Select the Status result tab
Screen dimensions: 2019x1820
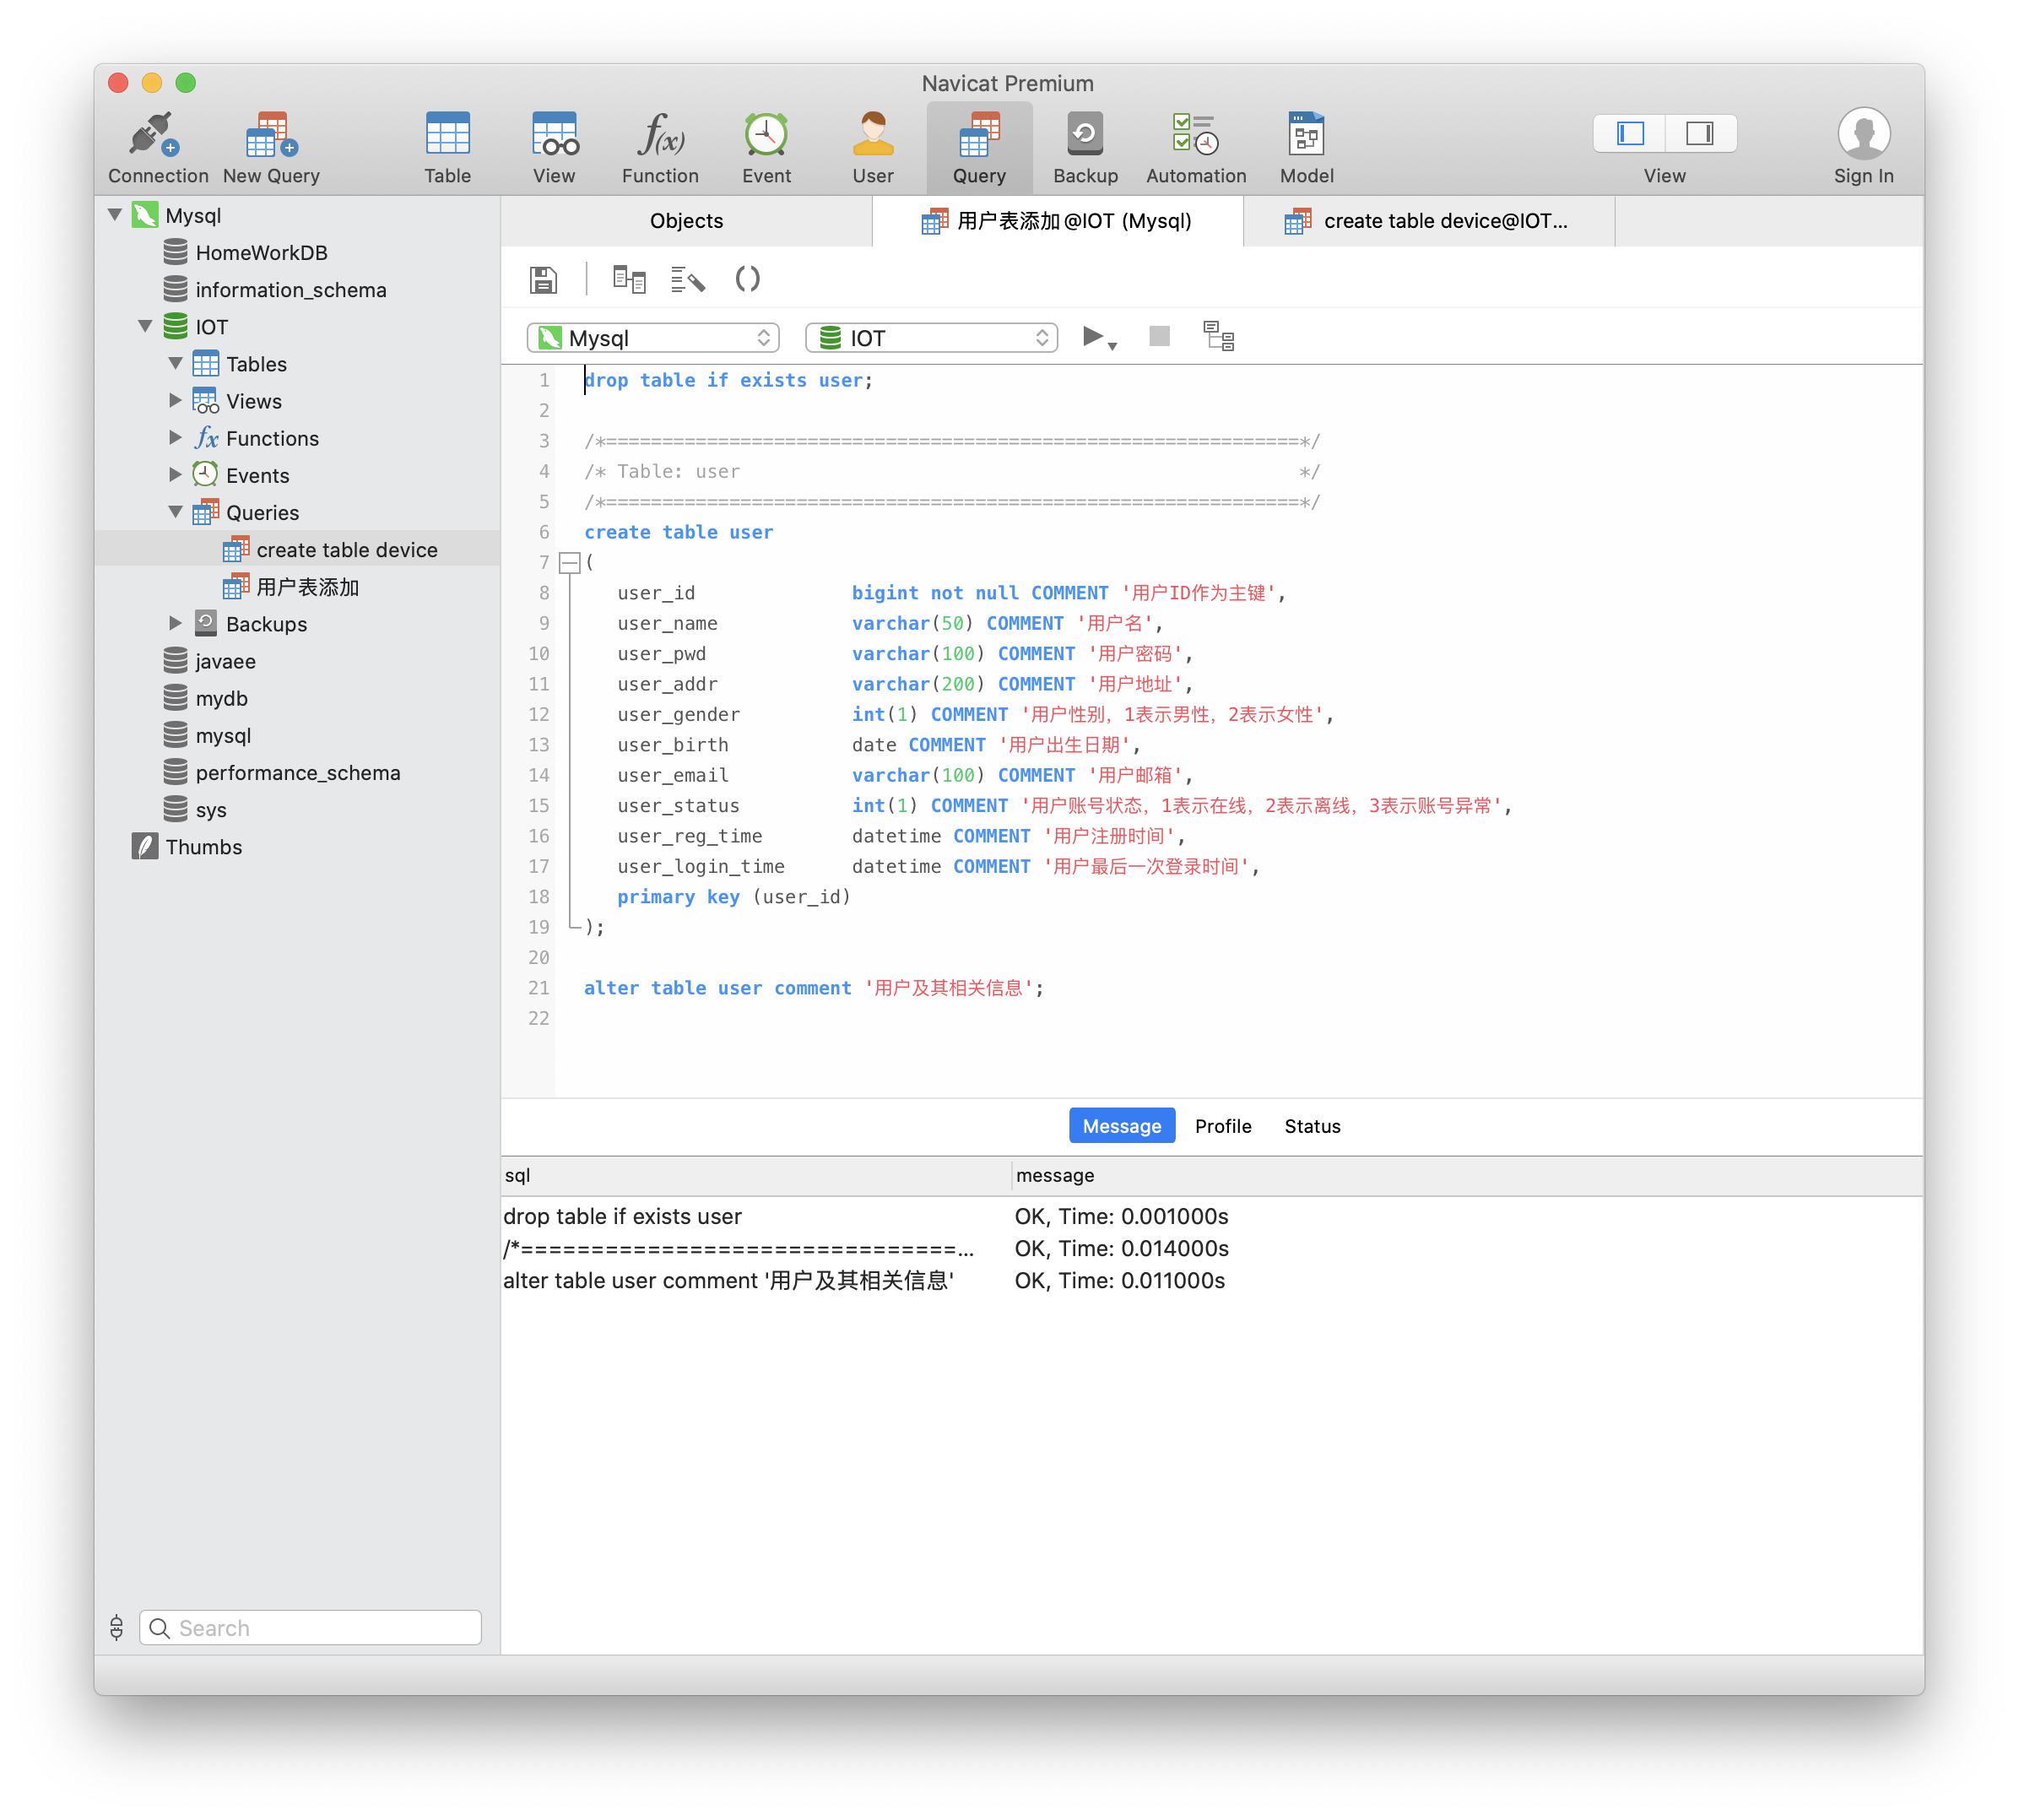tap(1312, 1126)
